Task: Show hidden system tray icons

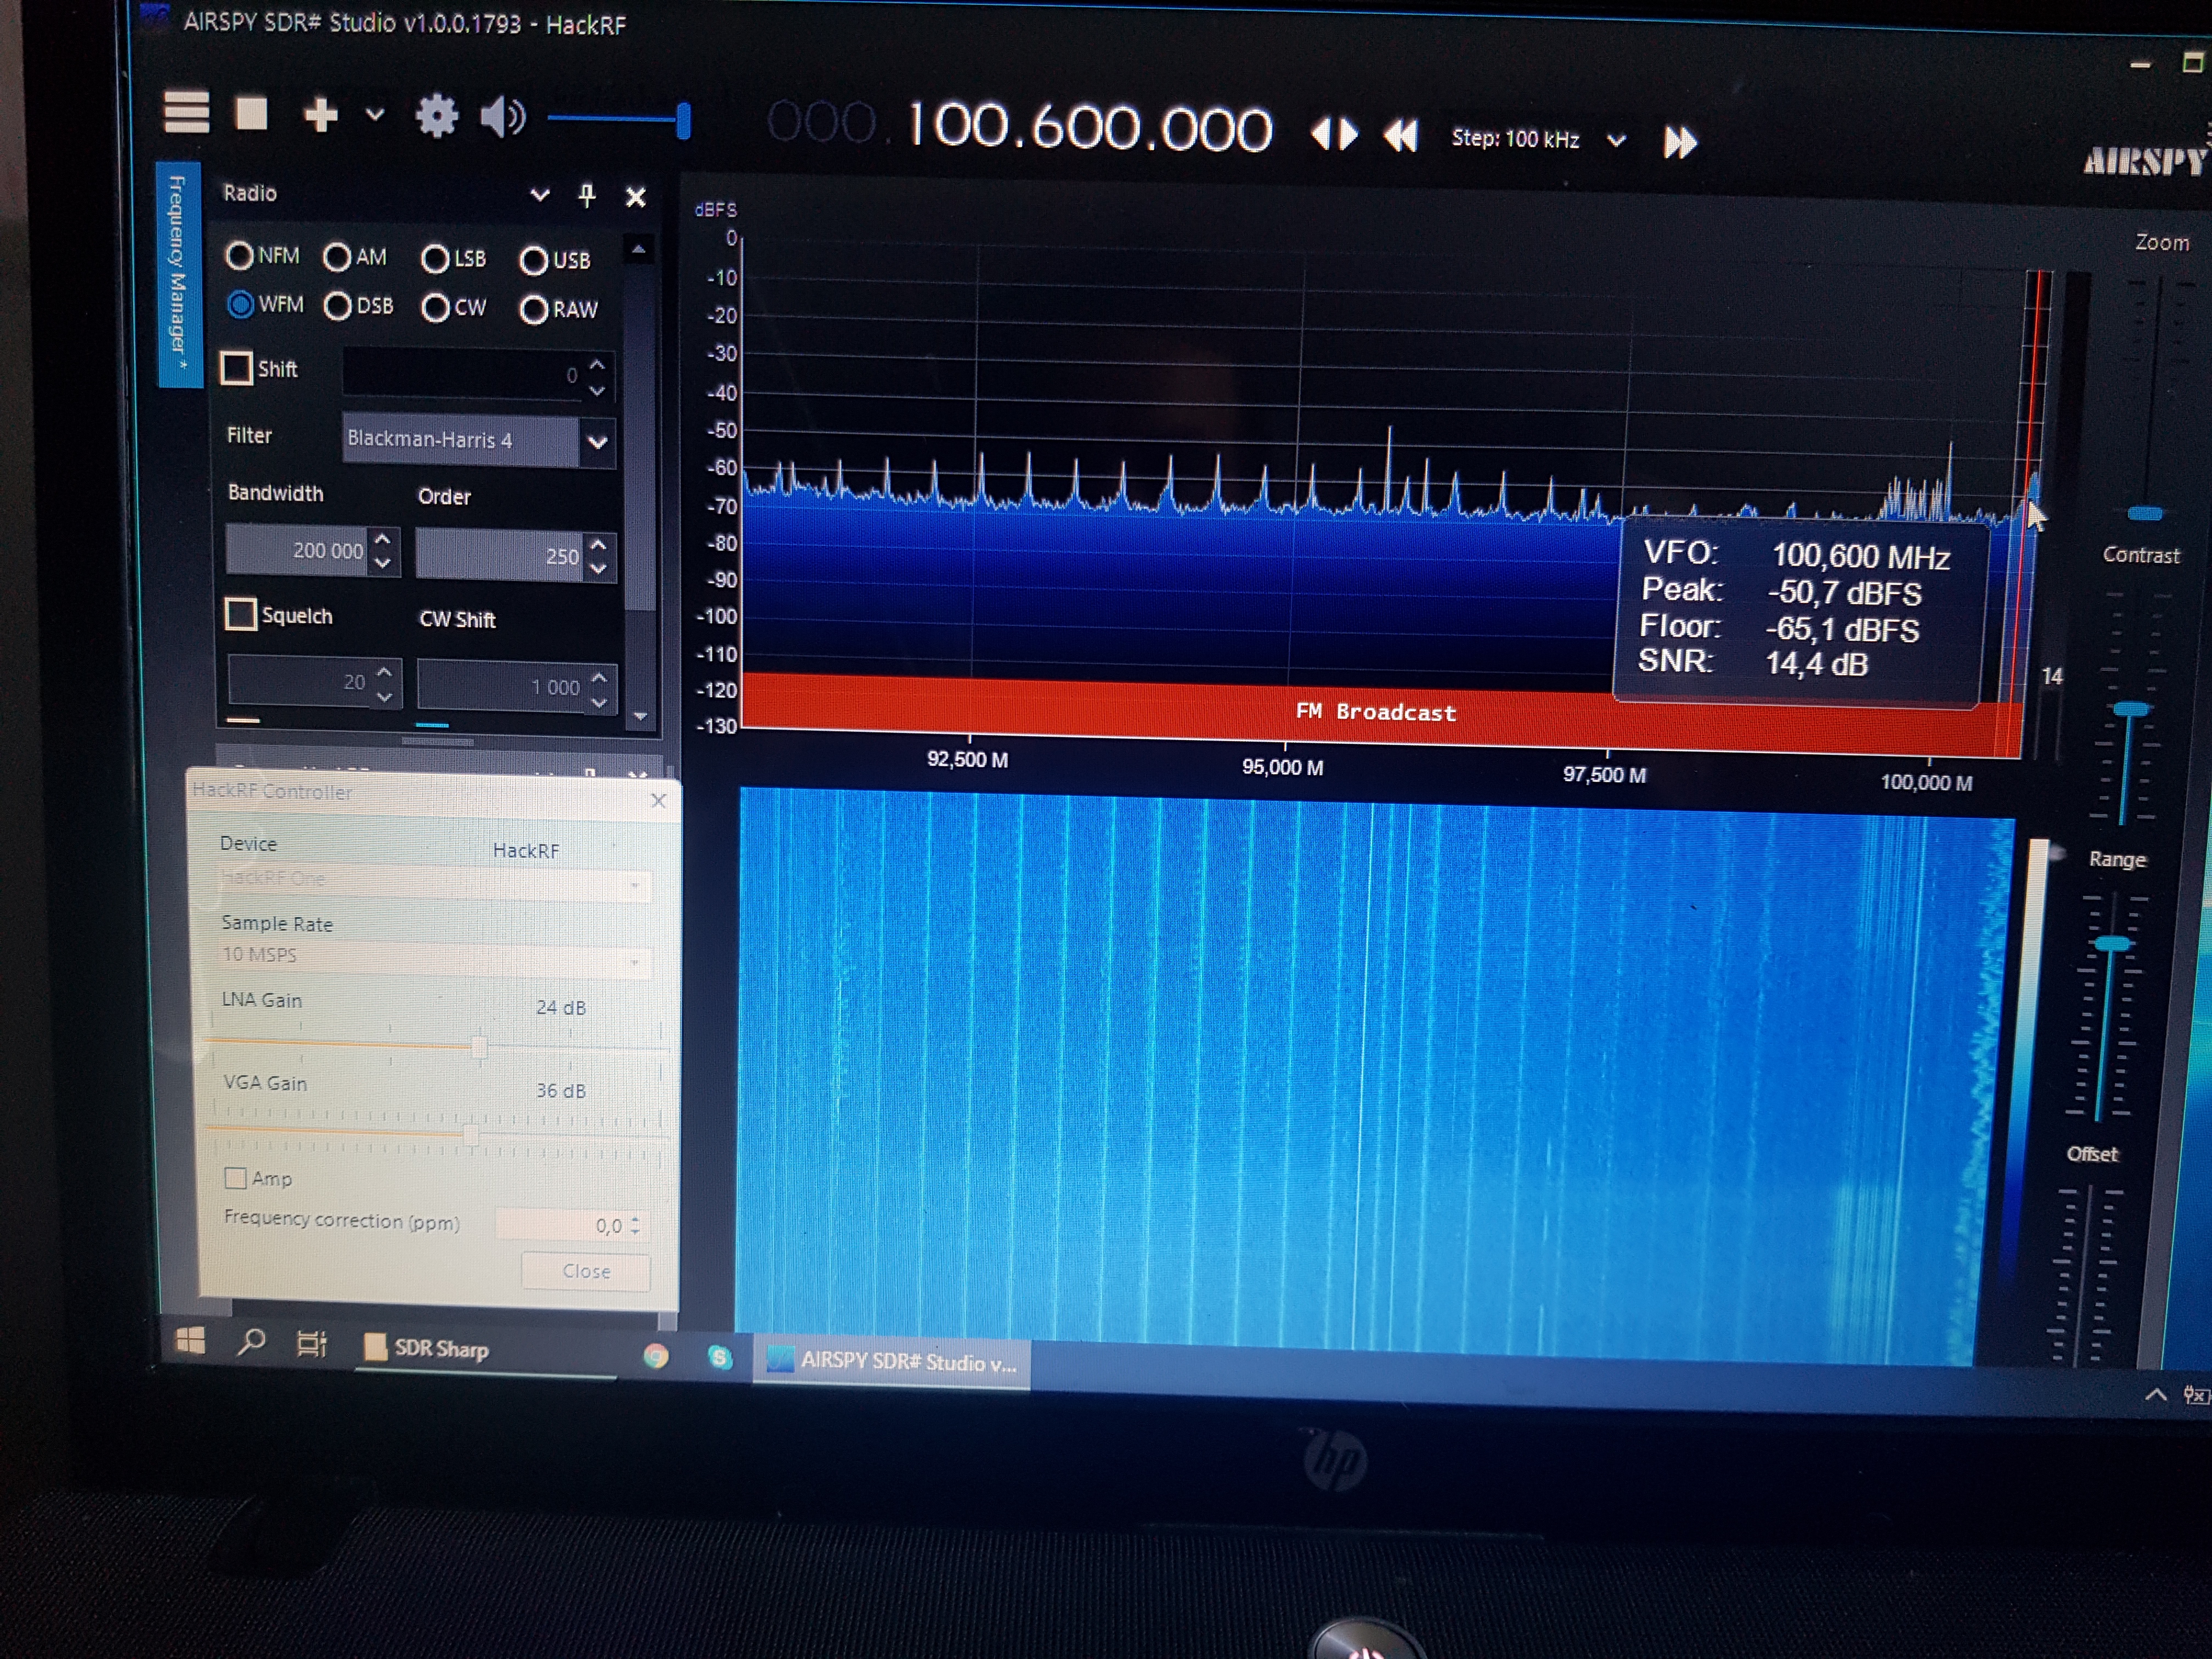Action: point(2156,1394)
